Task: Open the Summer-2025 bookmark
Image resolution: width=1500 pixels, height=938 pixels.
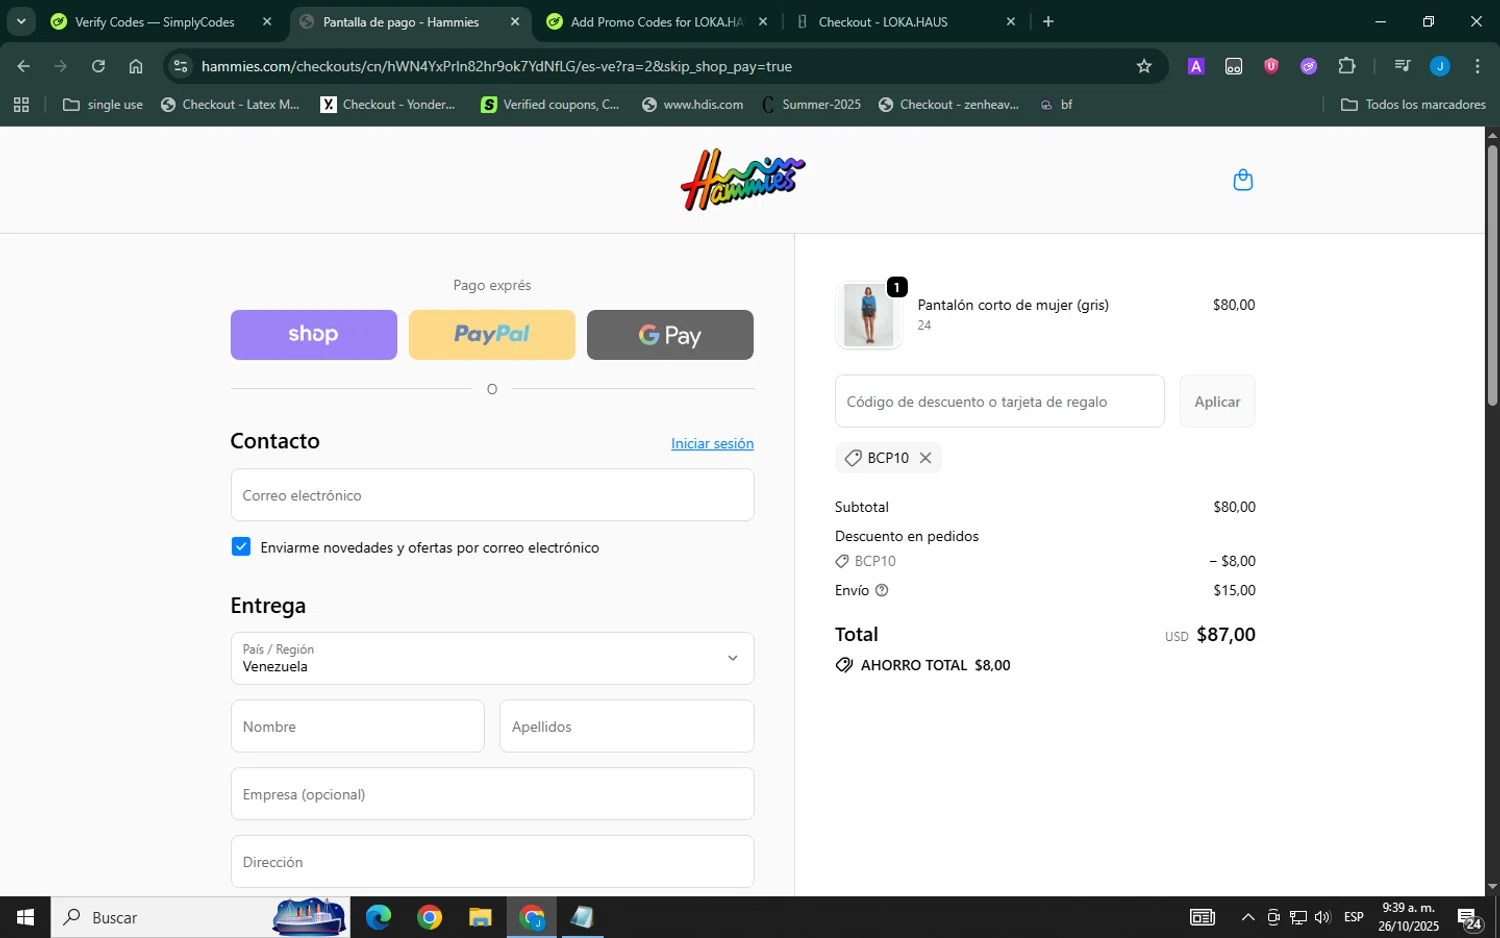Action: tap(810, 104)
